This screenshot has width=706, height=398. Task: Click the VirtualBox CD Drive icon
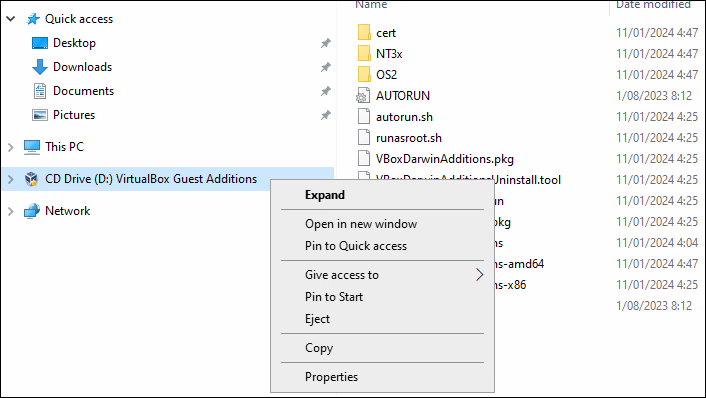point(32,179)
